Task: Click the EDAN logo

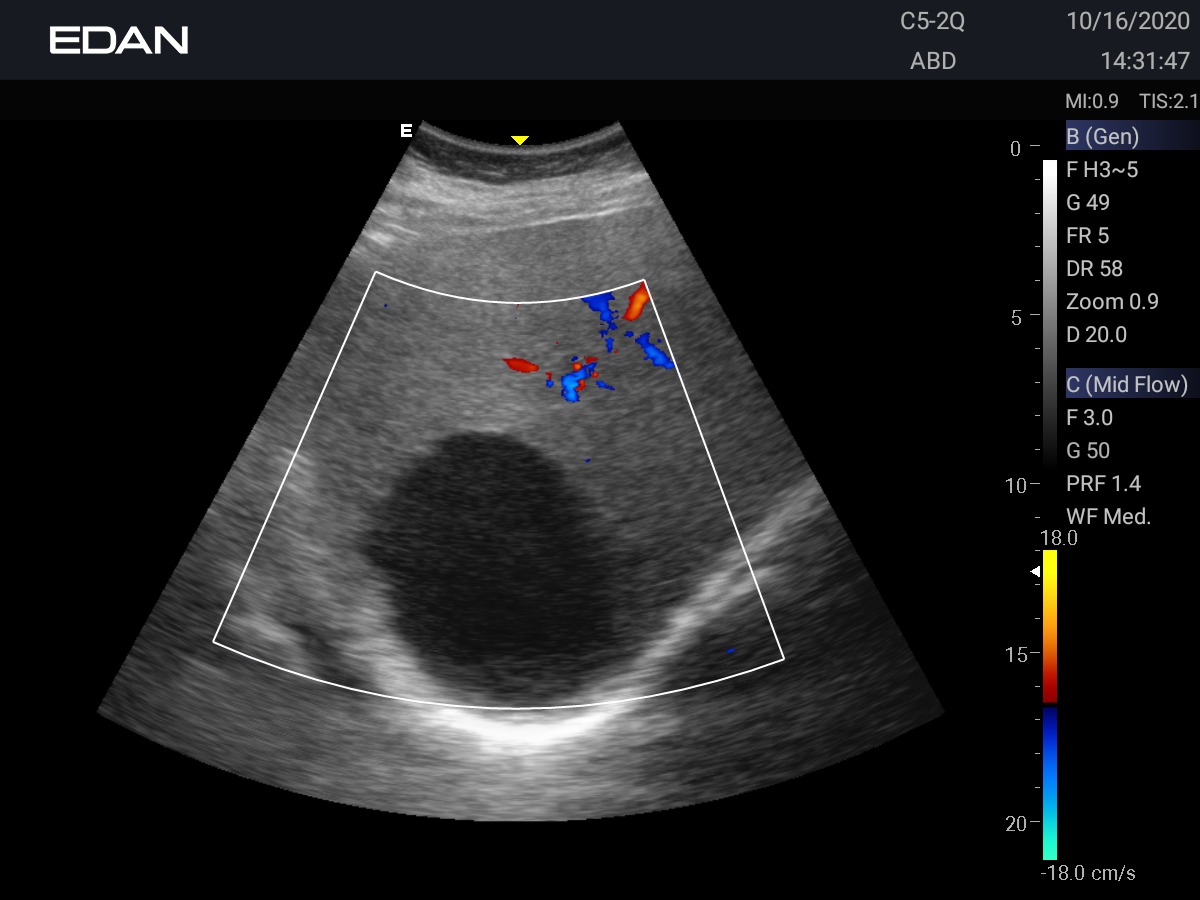Action: click(x=119, y=40)
